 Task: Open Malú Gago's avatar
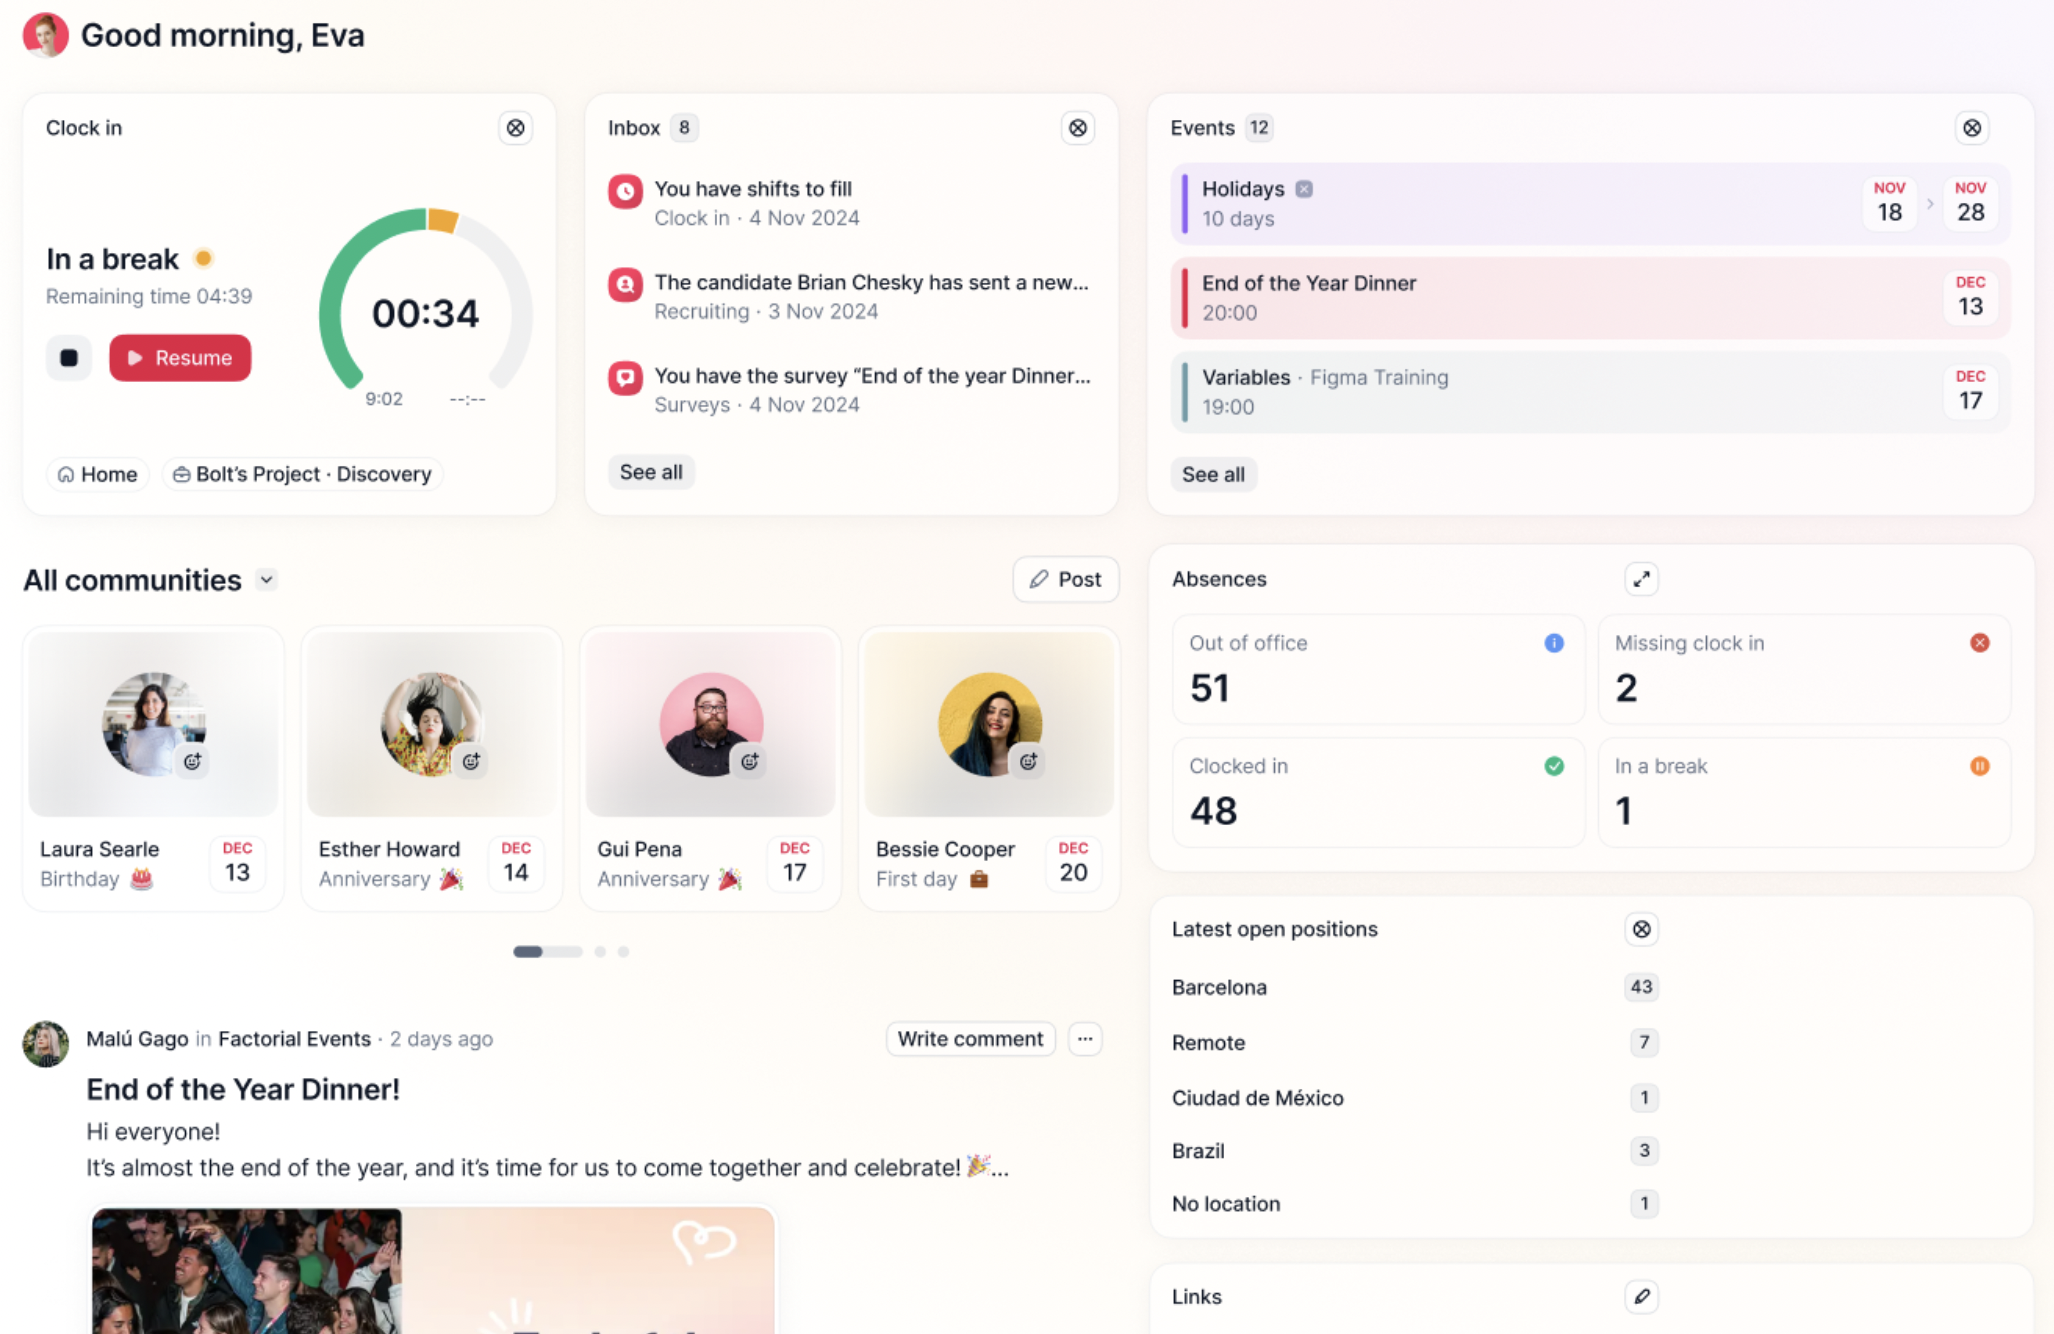(45, 1043)
